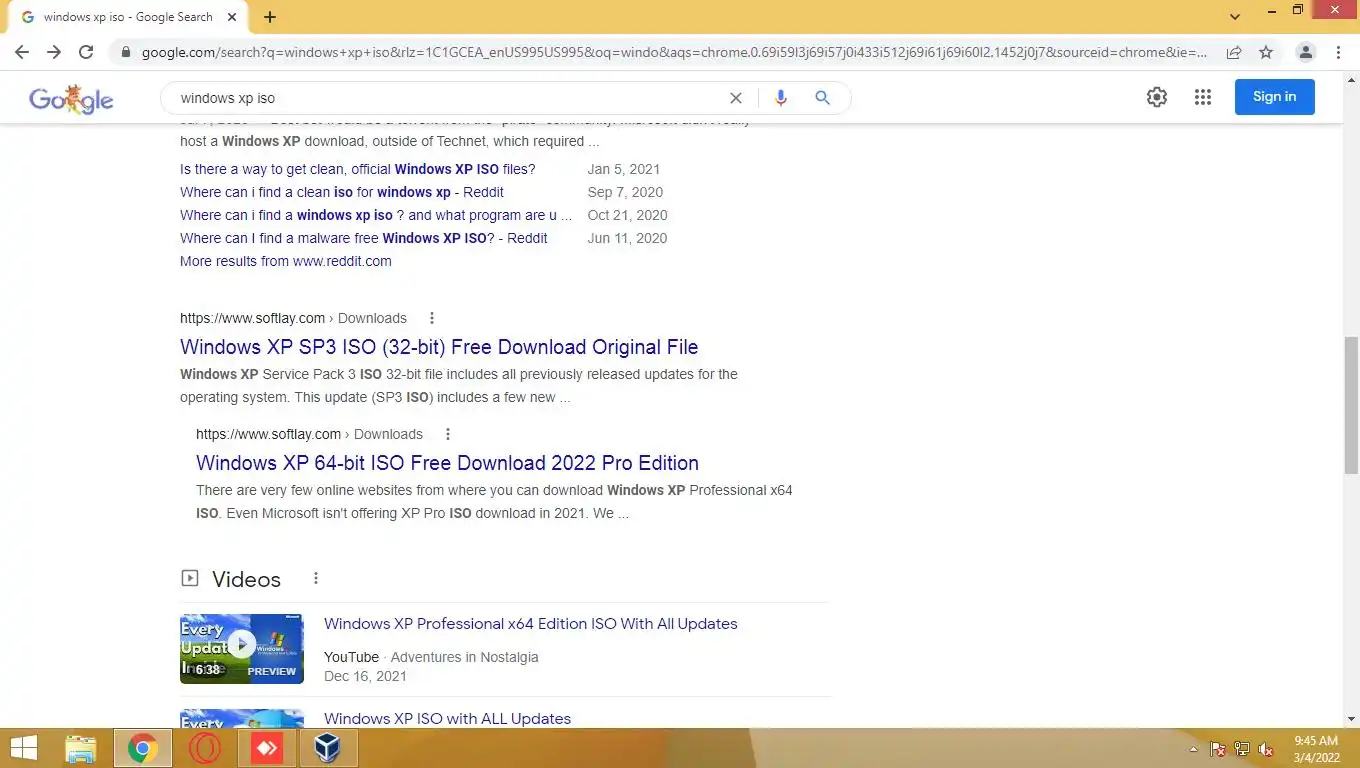This screenshot has width=1360, height=768.
Task: Open 'Where can i find a windows xp iso ? and what program' link
Action: (x=376, y=215)
